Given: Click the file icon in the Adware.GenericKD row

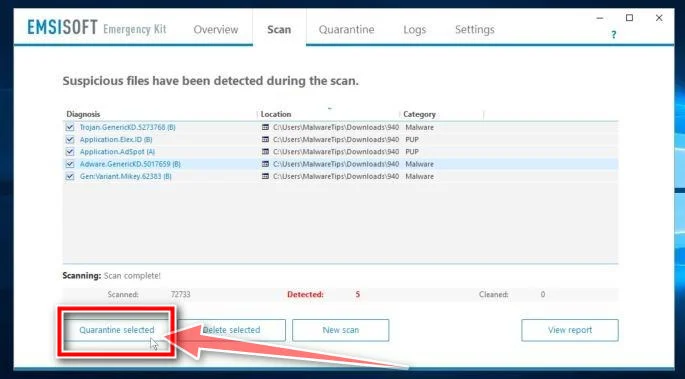Looking at the screenshot, I should 265,164.
